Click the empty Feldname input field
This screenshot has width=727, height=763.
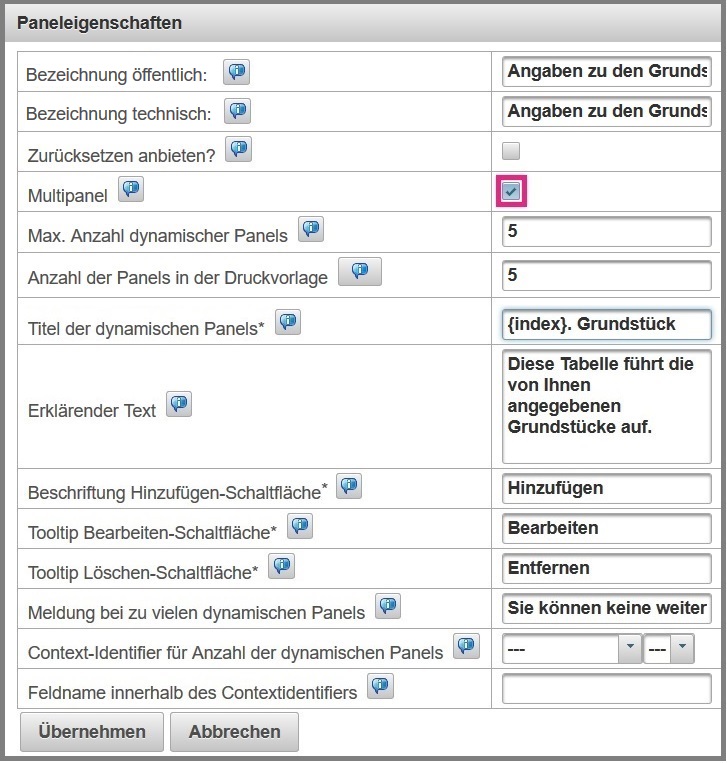(x=606, y=690)
